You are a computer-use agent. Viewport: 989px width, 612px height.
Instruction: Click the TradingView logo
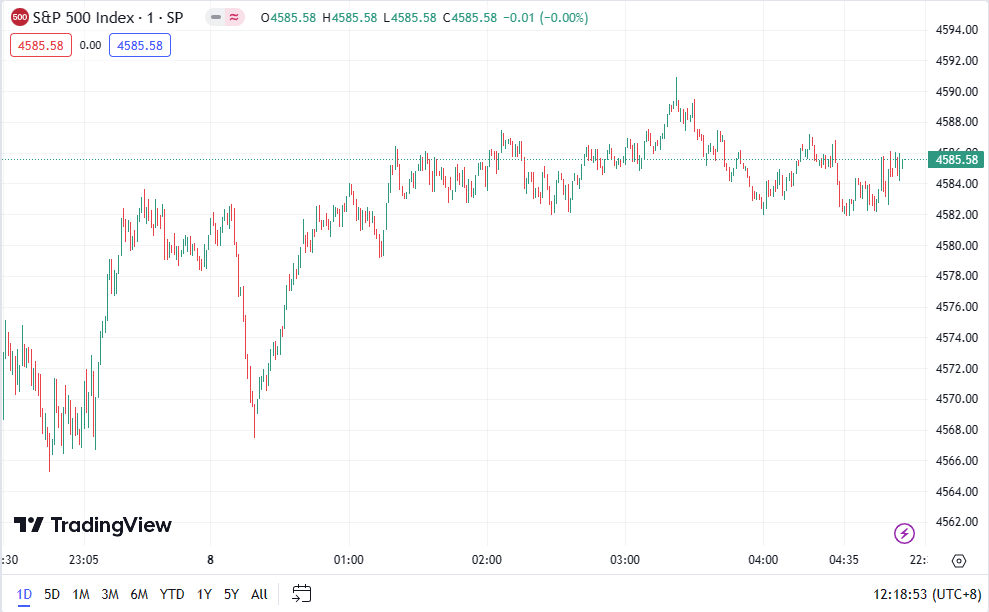click(x=92, y=525)
